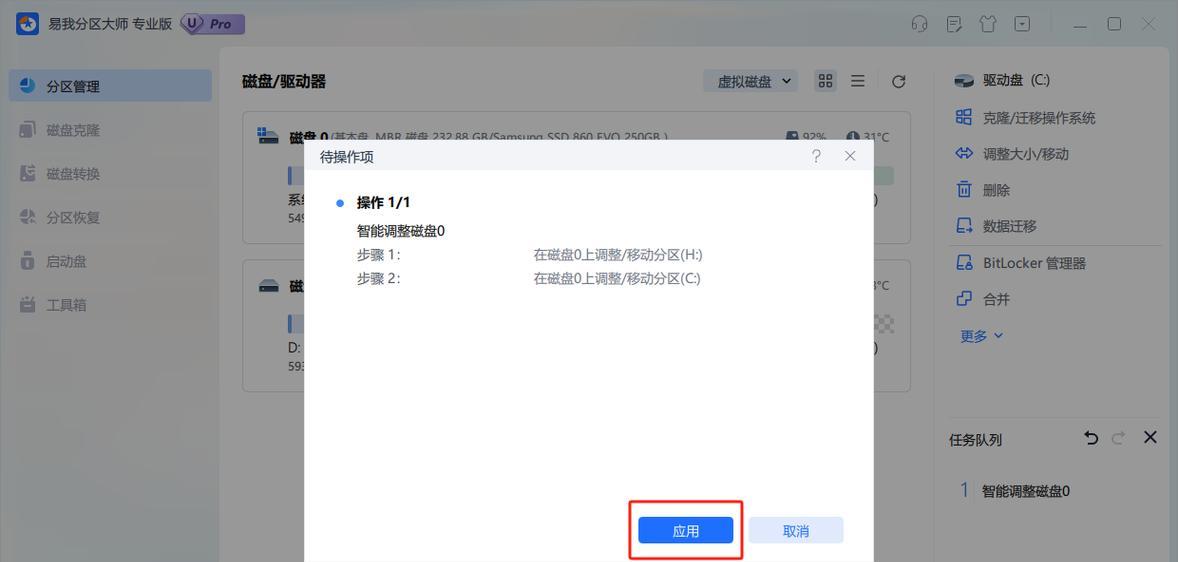This screenshot has width=1178, height=562.
Task: Click the blue 应用 button
Action: pos(685,530)
